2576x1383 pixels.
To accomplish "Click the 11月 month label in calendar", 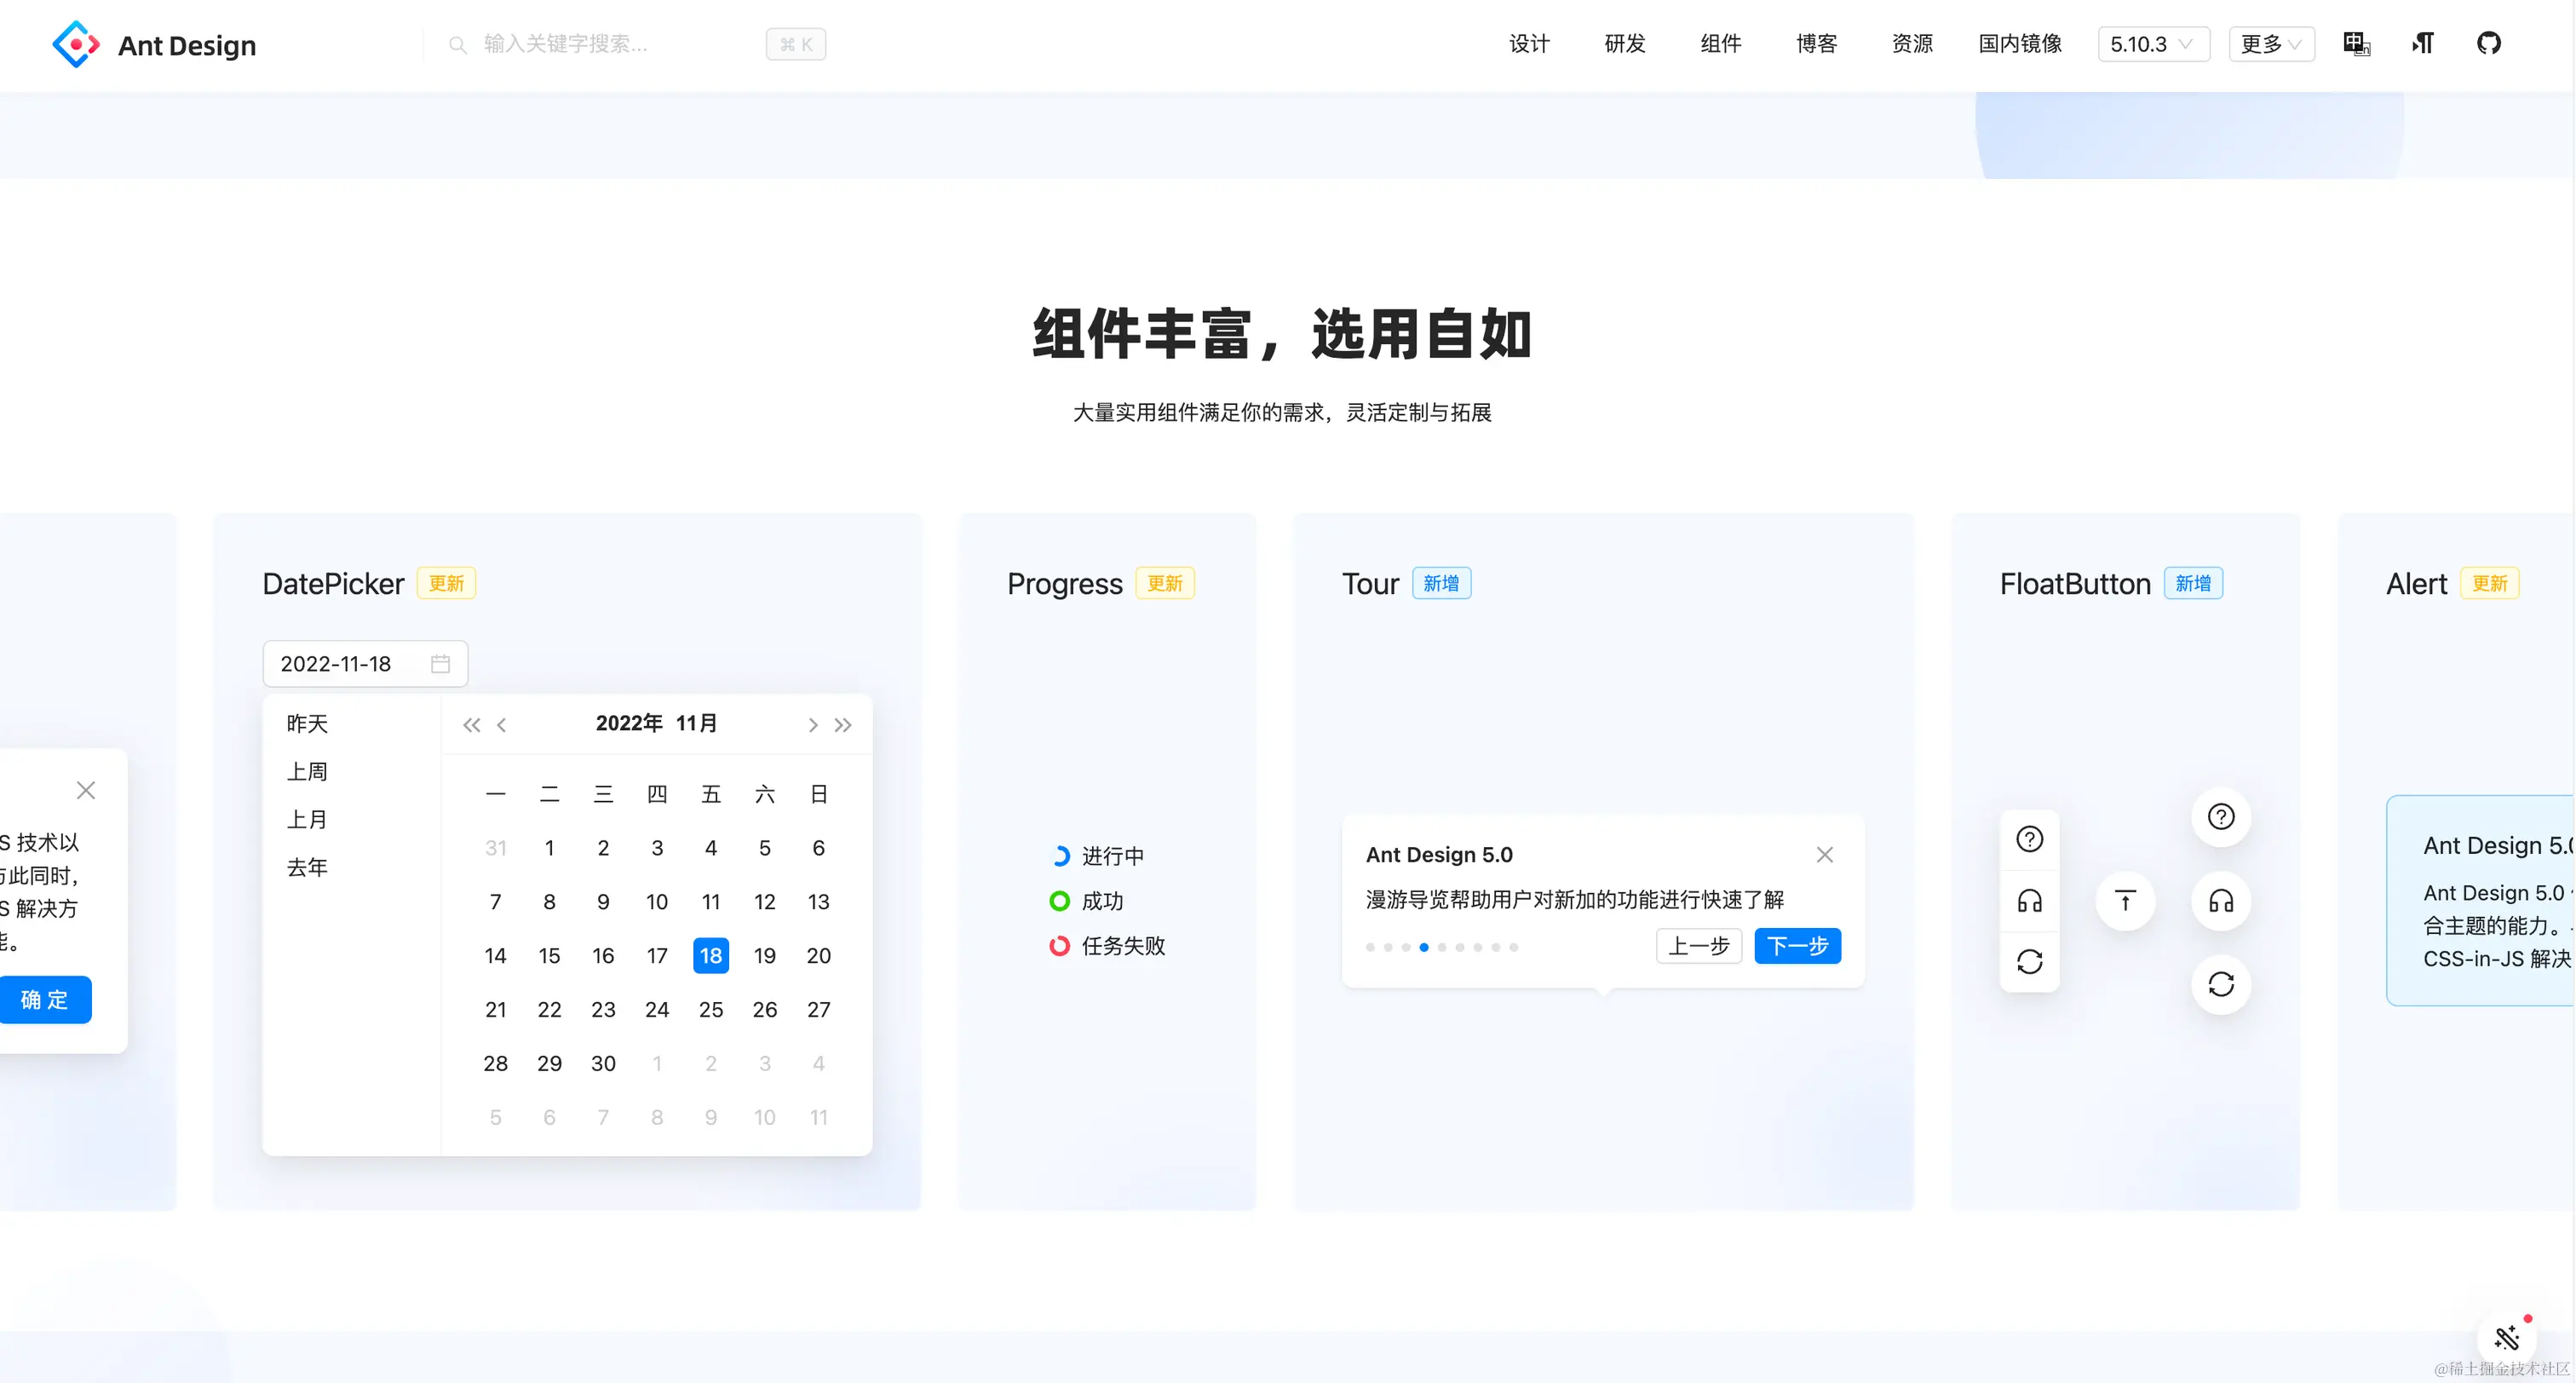I will point(696,723).
